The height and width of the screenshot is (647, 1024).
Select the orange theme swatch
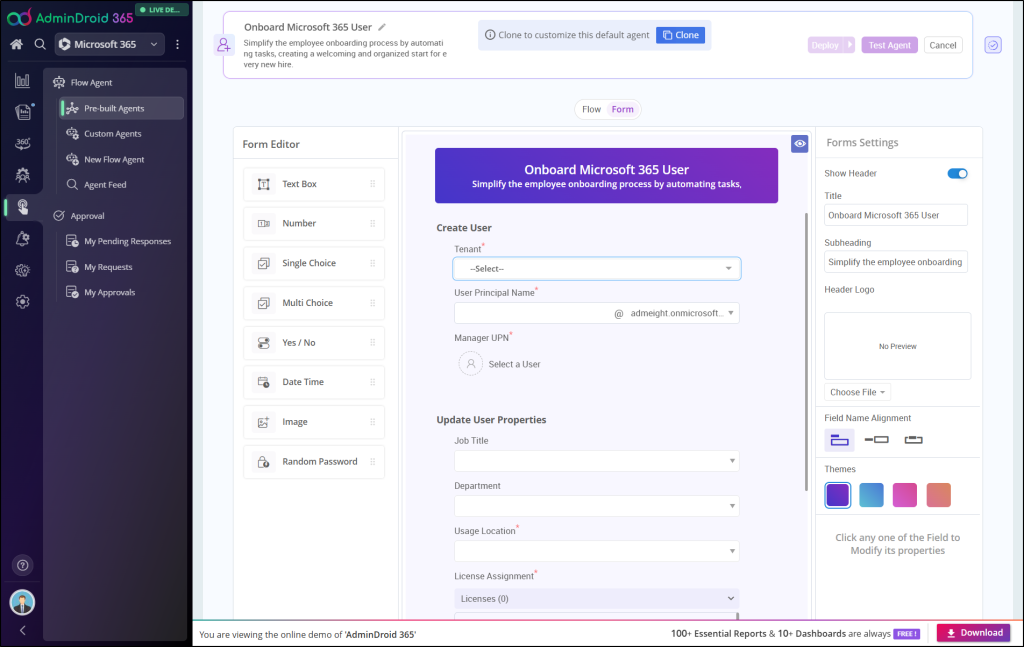click(x=938, y=495)
